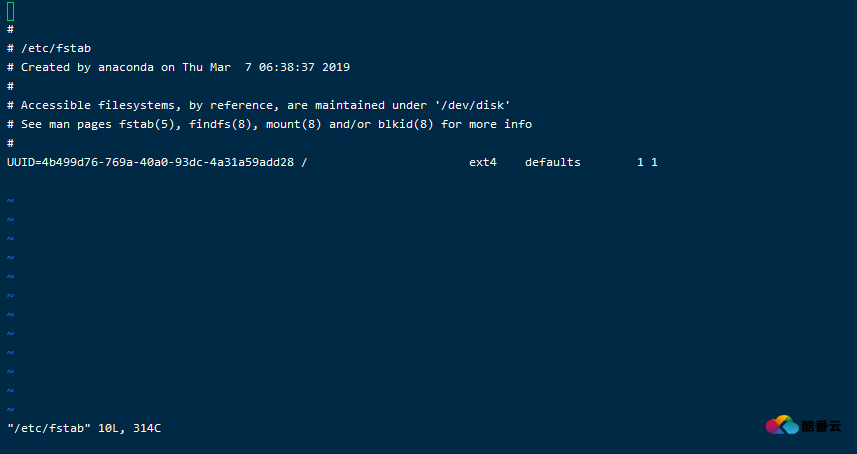Click the '/dev/disk' path text
The image size is (857, 454).
click(x=472, y=105)
